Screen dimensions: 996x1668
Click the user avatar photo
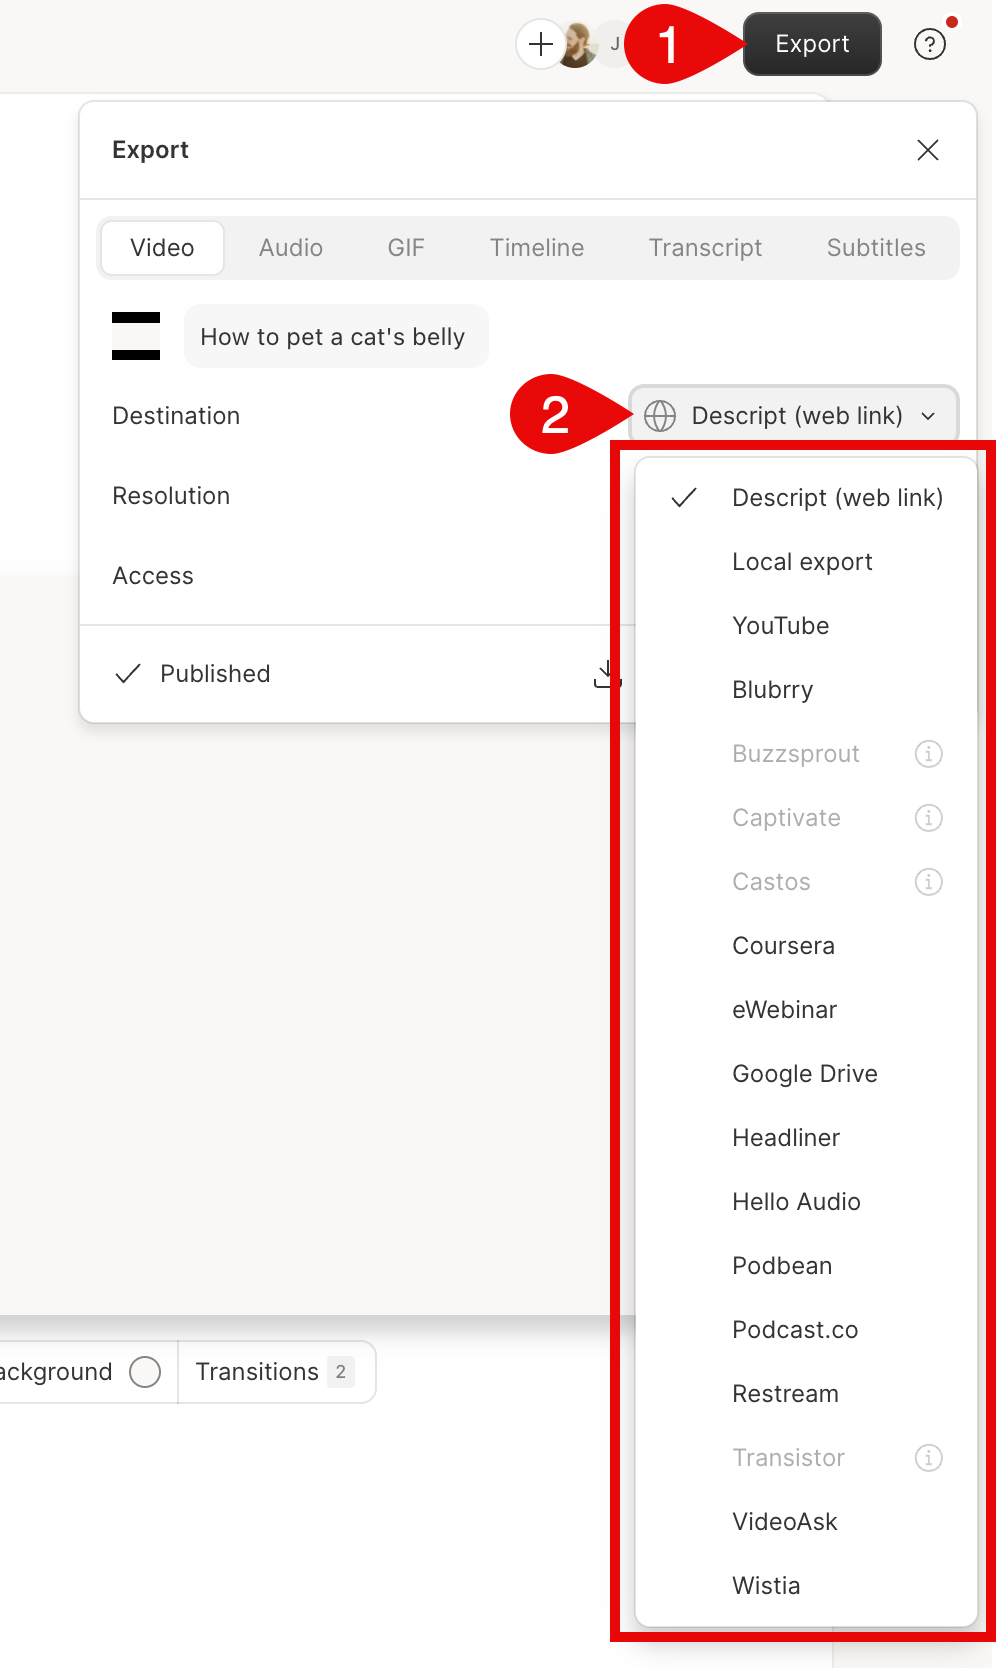577,45
